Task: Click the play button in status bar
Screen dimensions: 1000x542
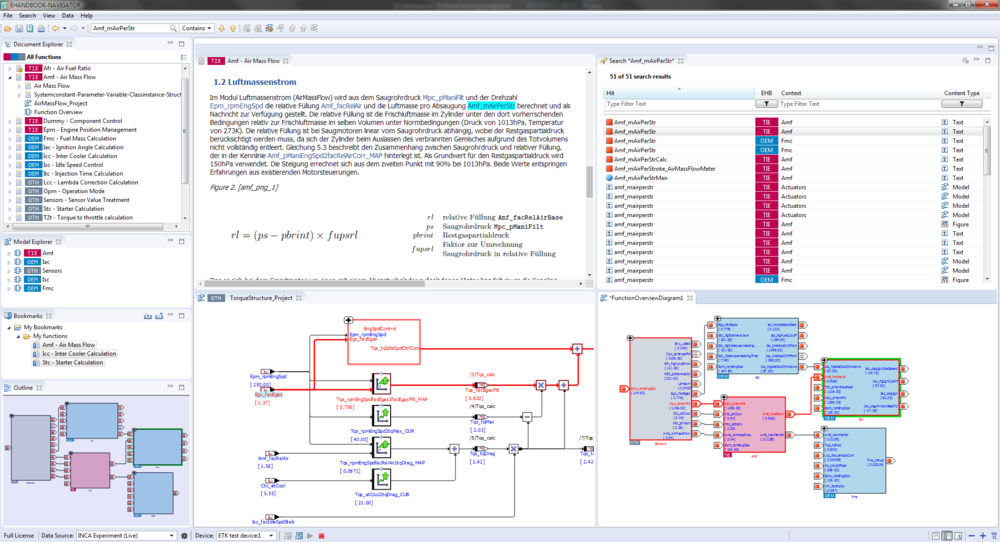Action: (310, 536)
